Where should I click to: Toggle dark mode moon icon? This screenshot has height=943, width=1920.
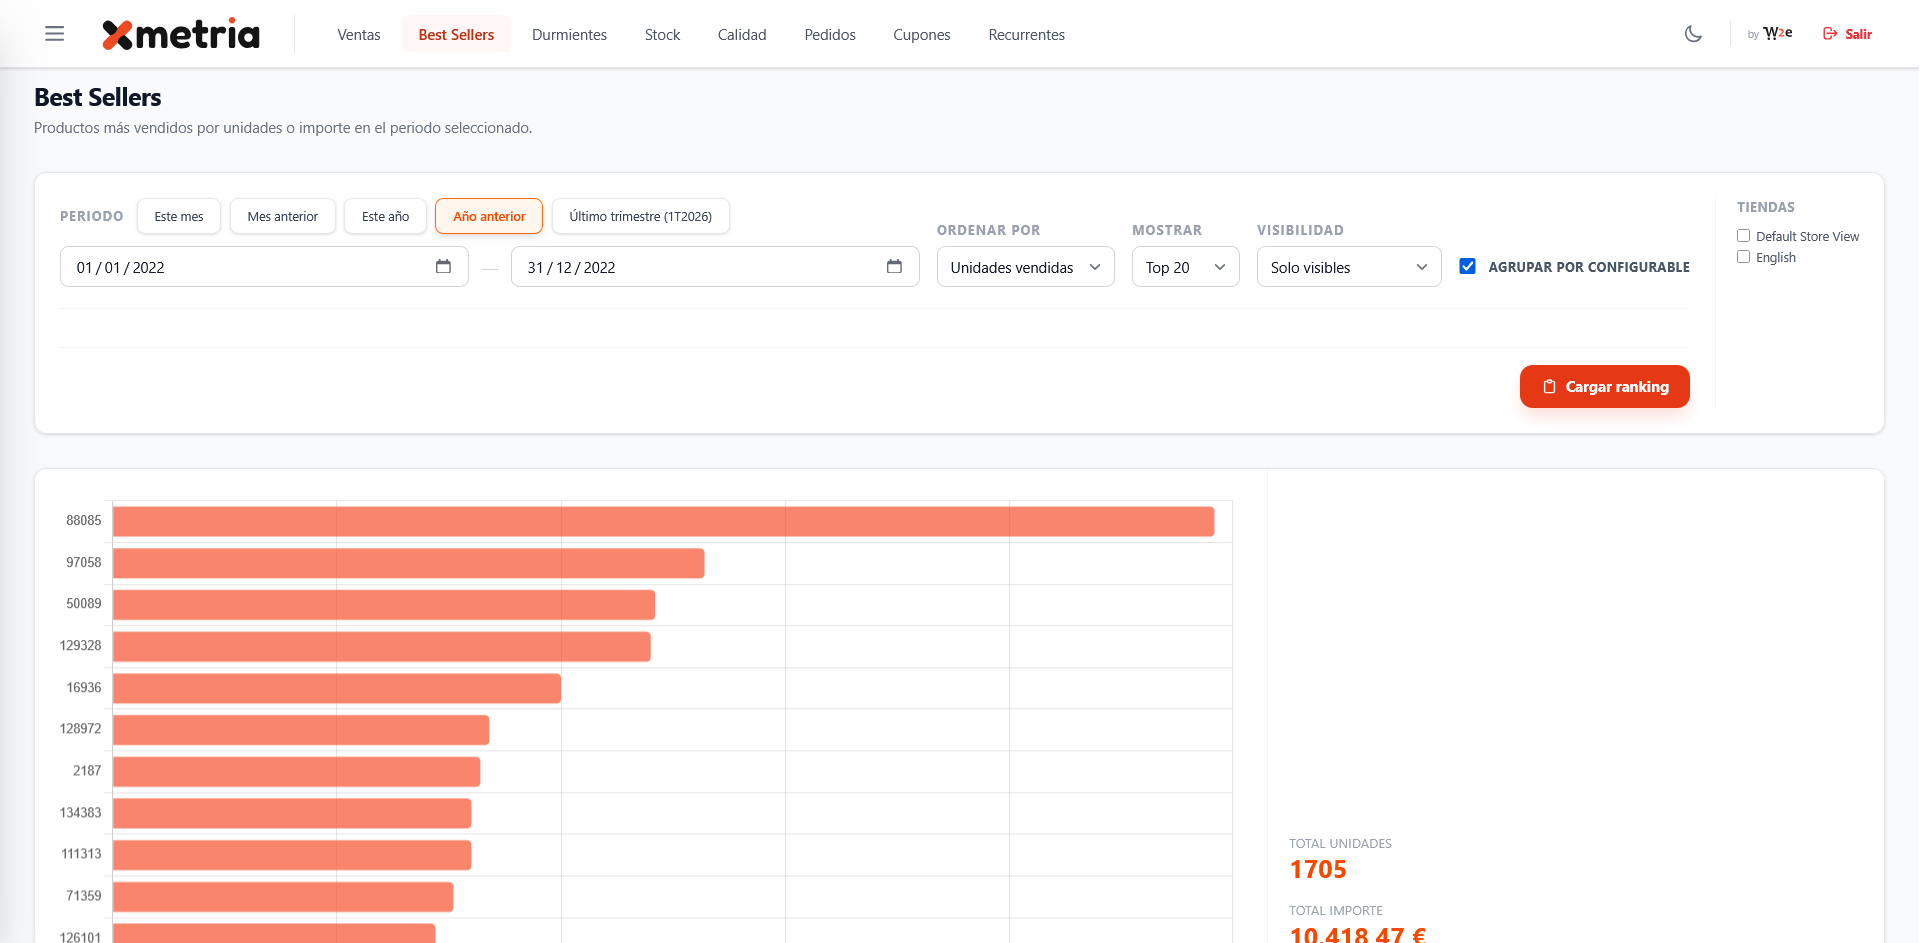(1693, 34)
